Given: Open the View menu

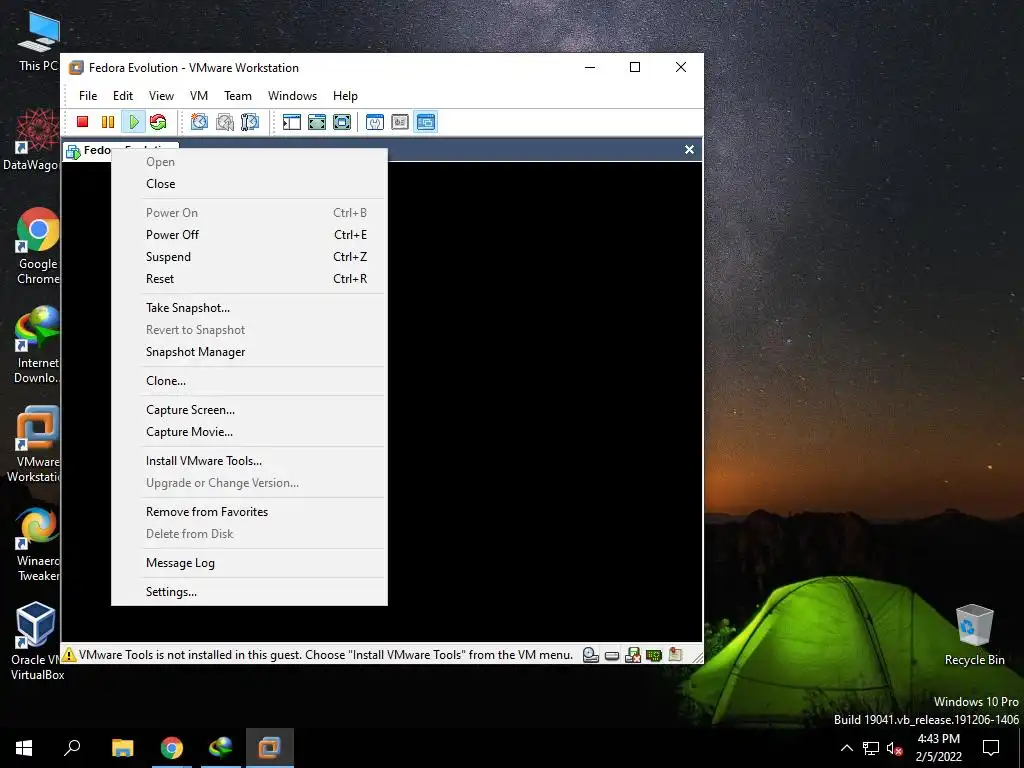Looking at the screenshot, I should click(161, 96).
